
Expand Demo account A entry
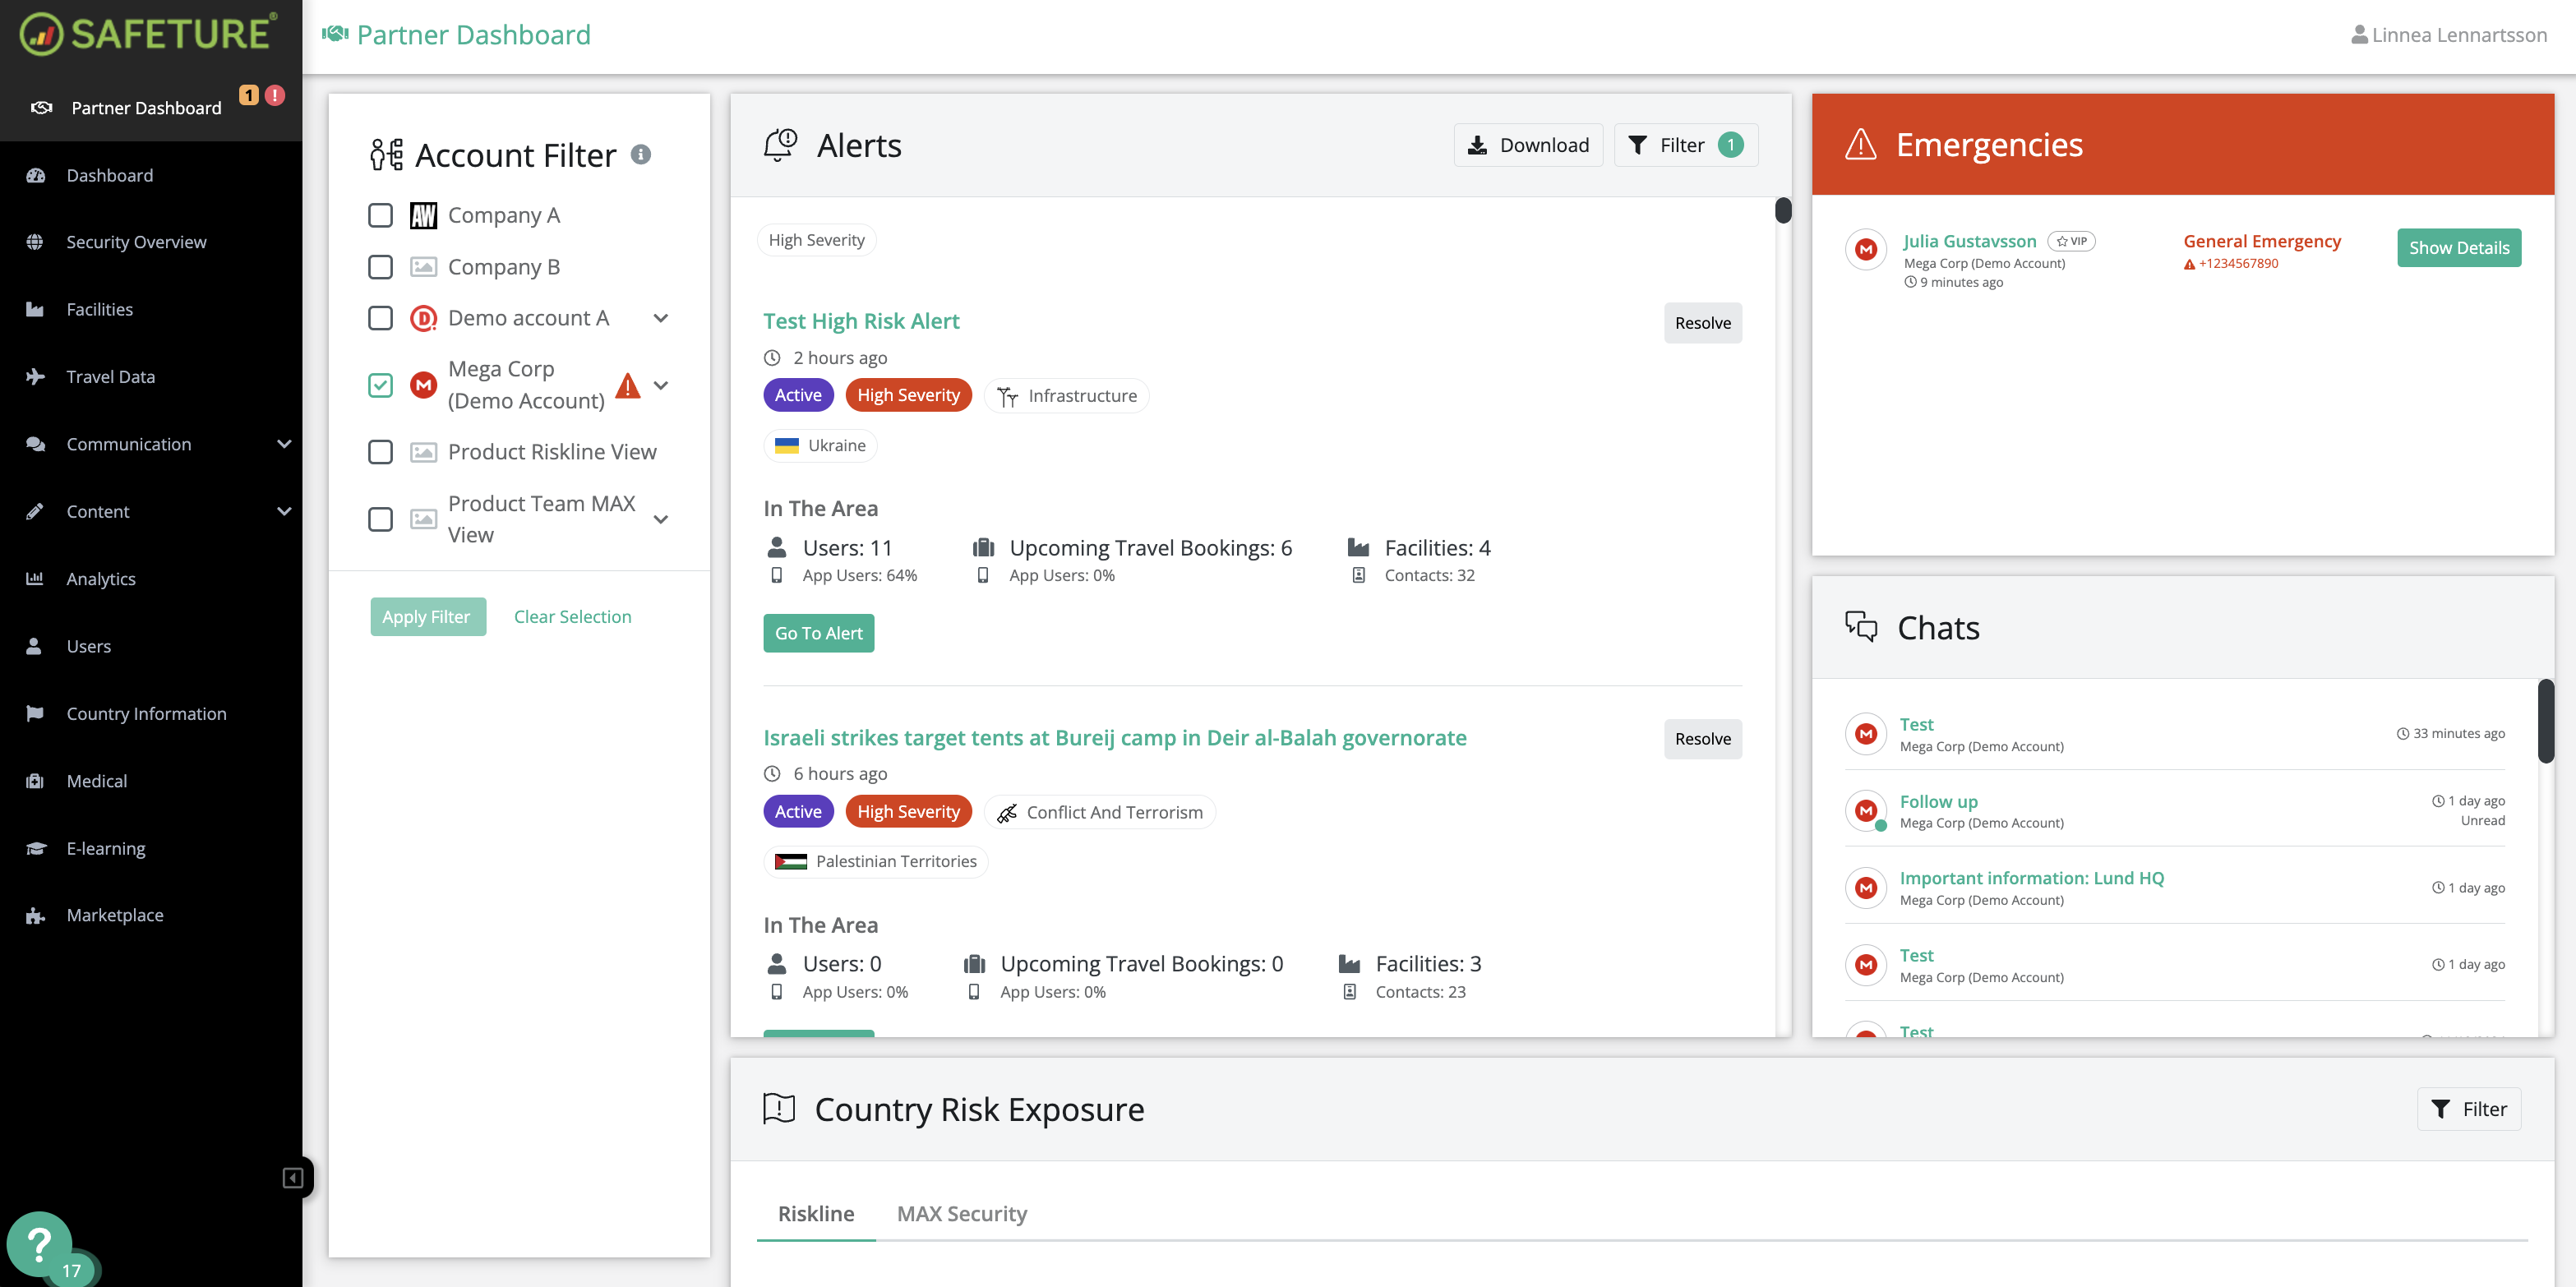[661, 317]
